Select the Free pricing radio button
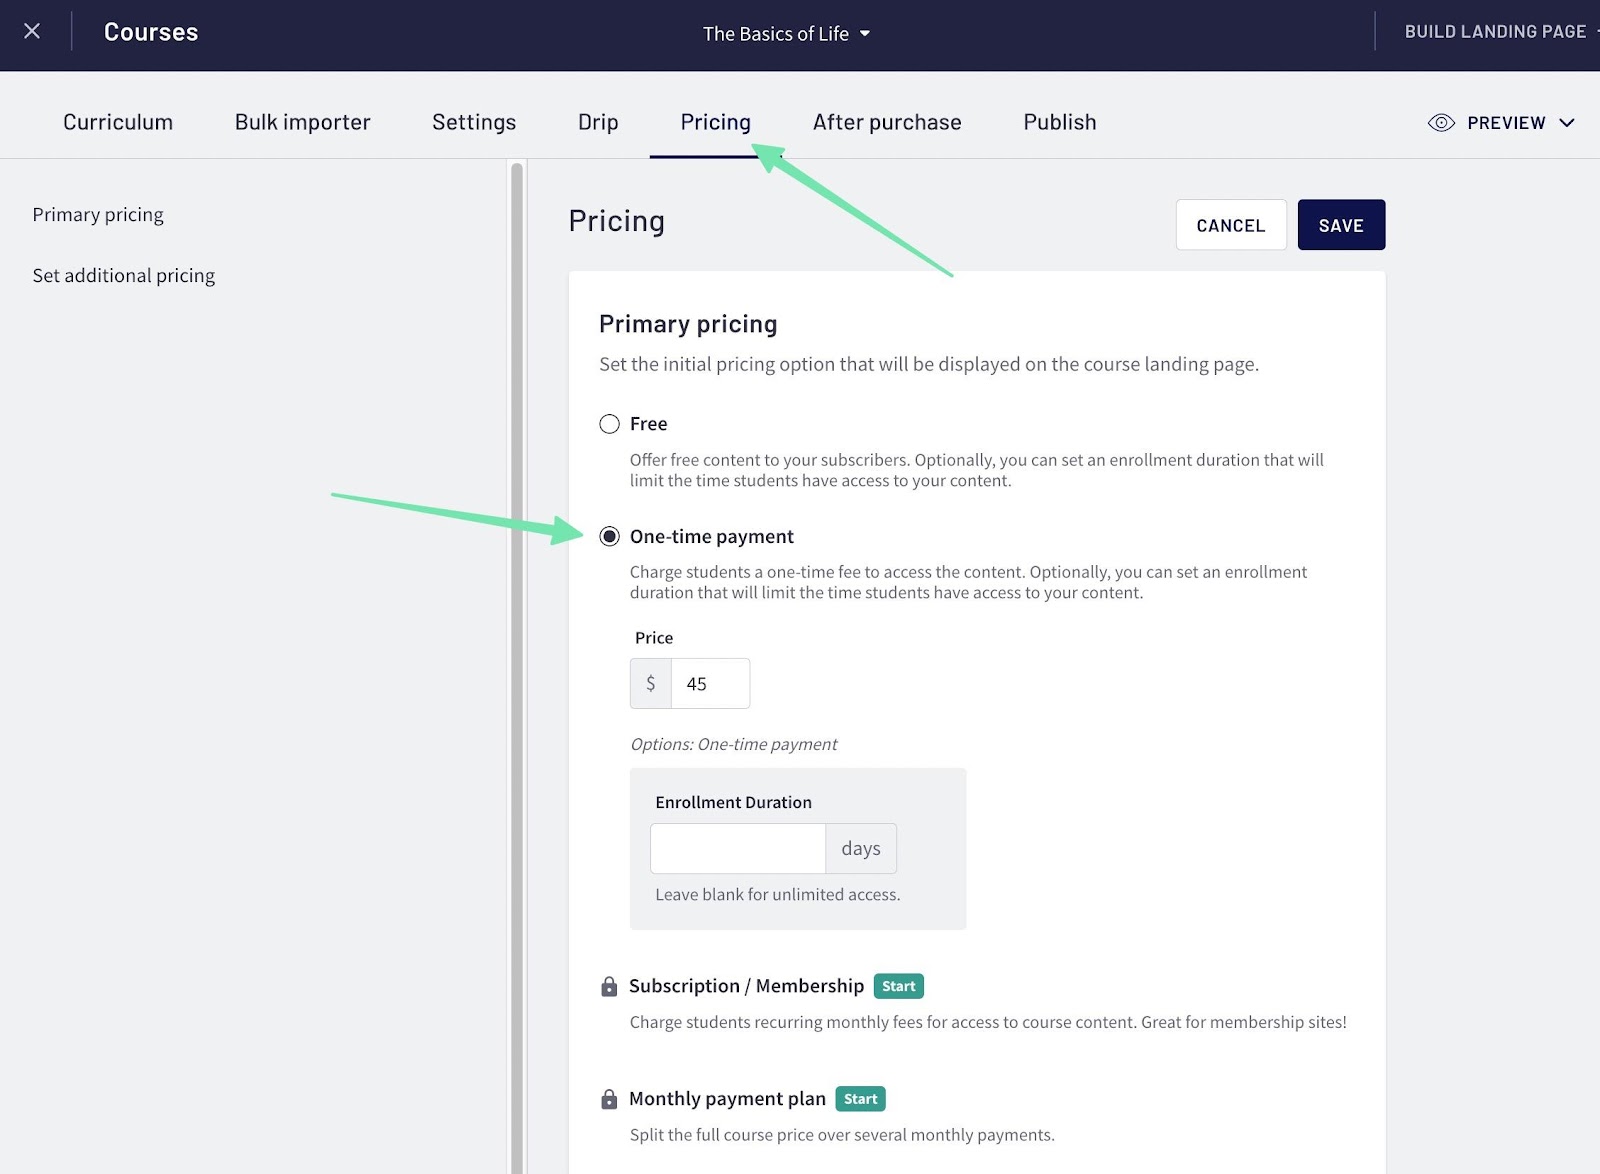This screenshot has height=1174, width=1600. [x=609, y=423]
